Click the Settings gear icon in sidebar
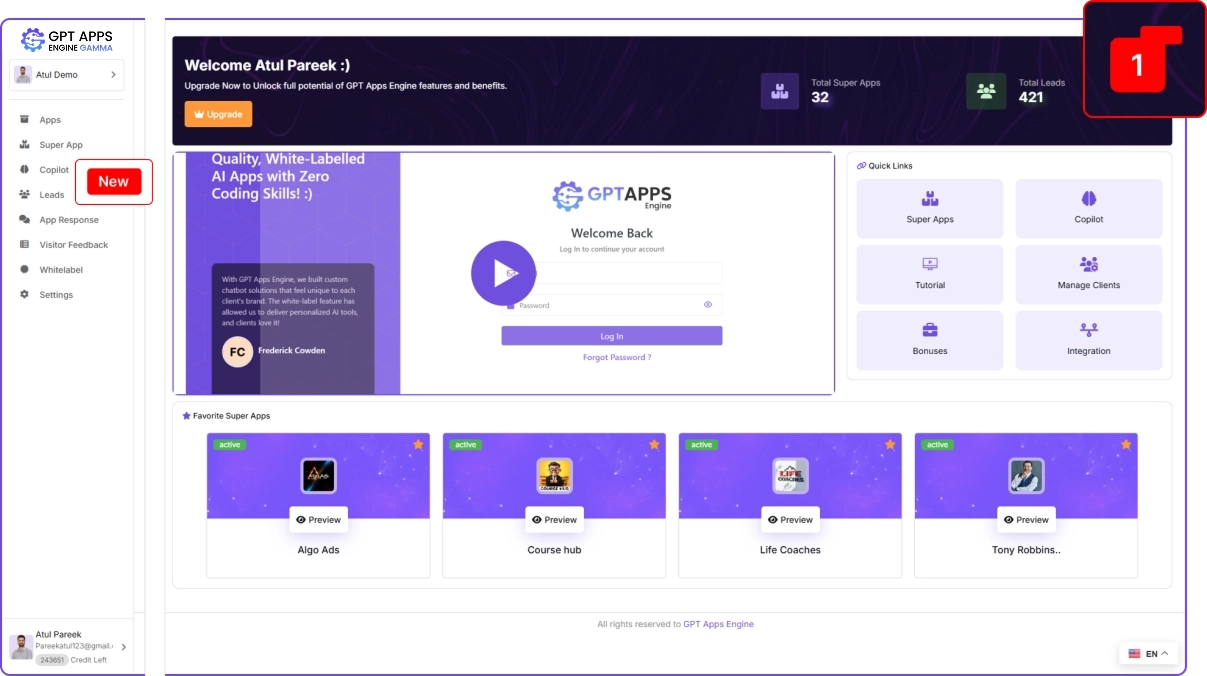This screenshot has height=676, width=1207. 25,295
